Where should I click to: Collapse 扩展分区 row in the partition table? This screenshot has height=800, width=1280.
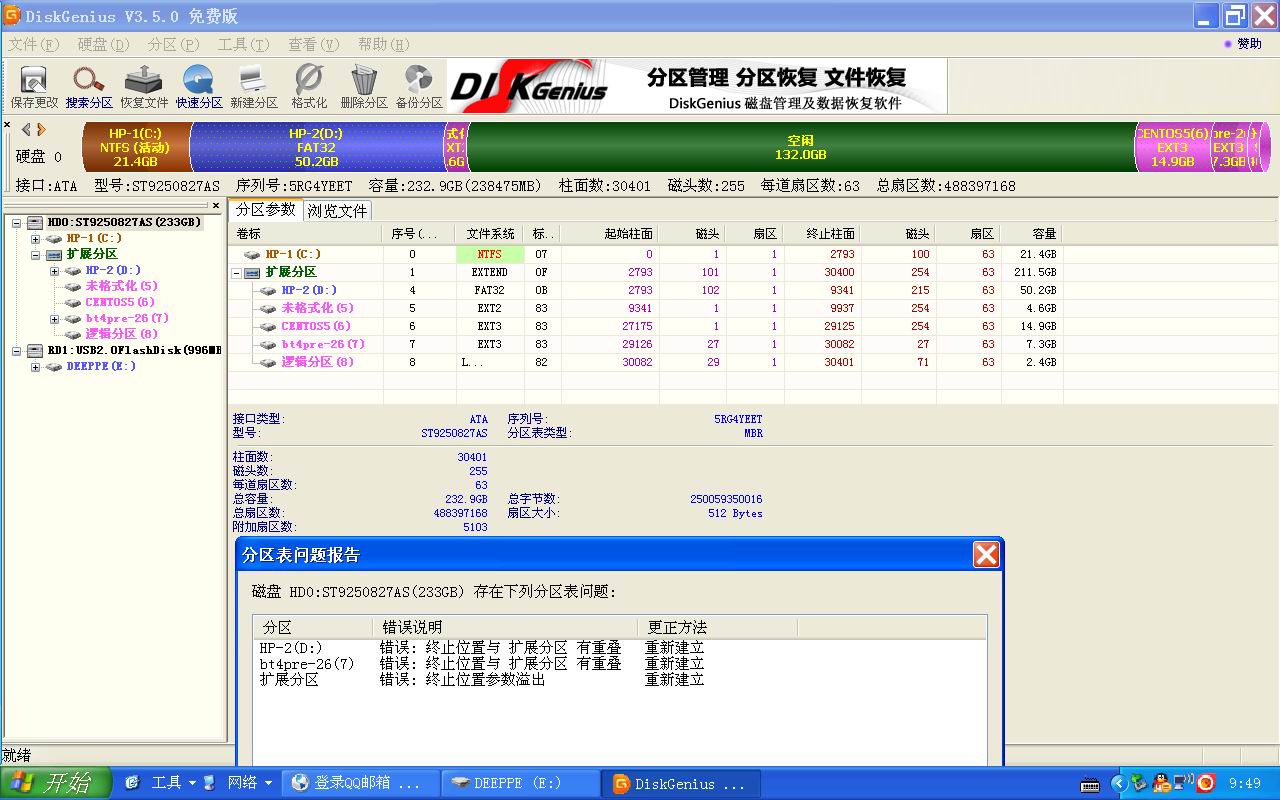pyautogui.click(x=237, y=272)
